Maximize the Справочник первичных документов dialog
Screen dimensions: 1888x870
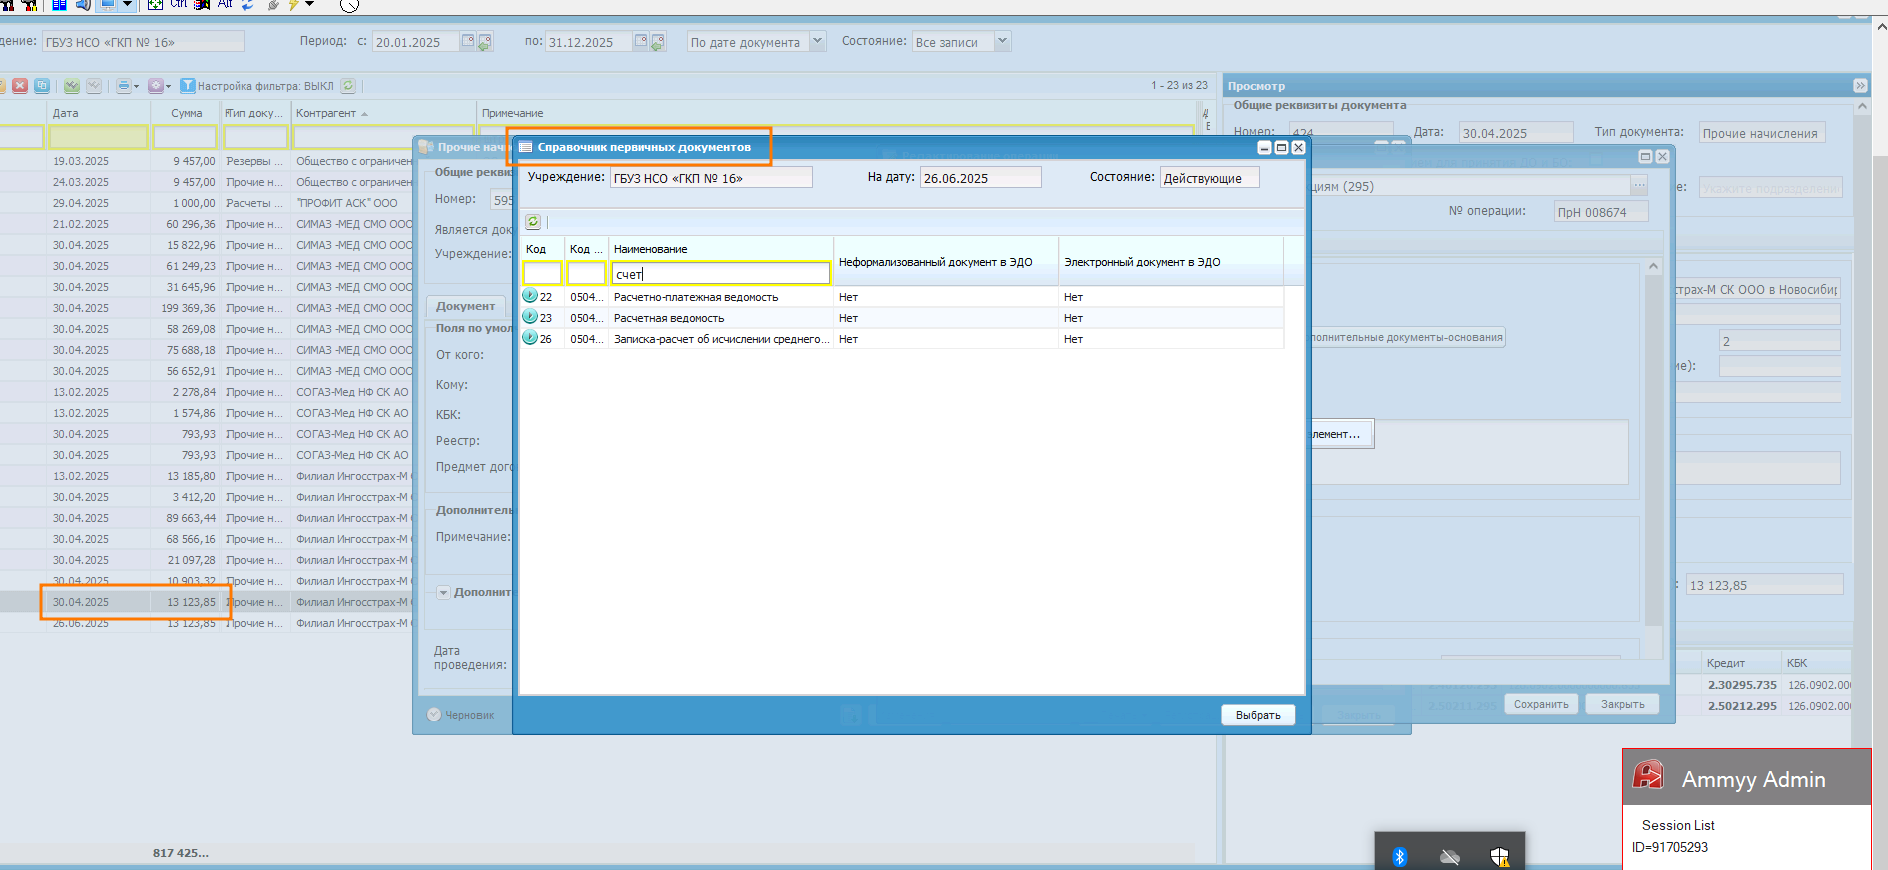[x=1281, y=147]
